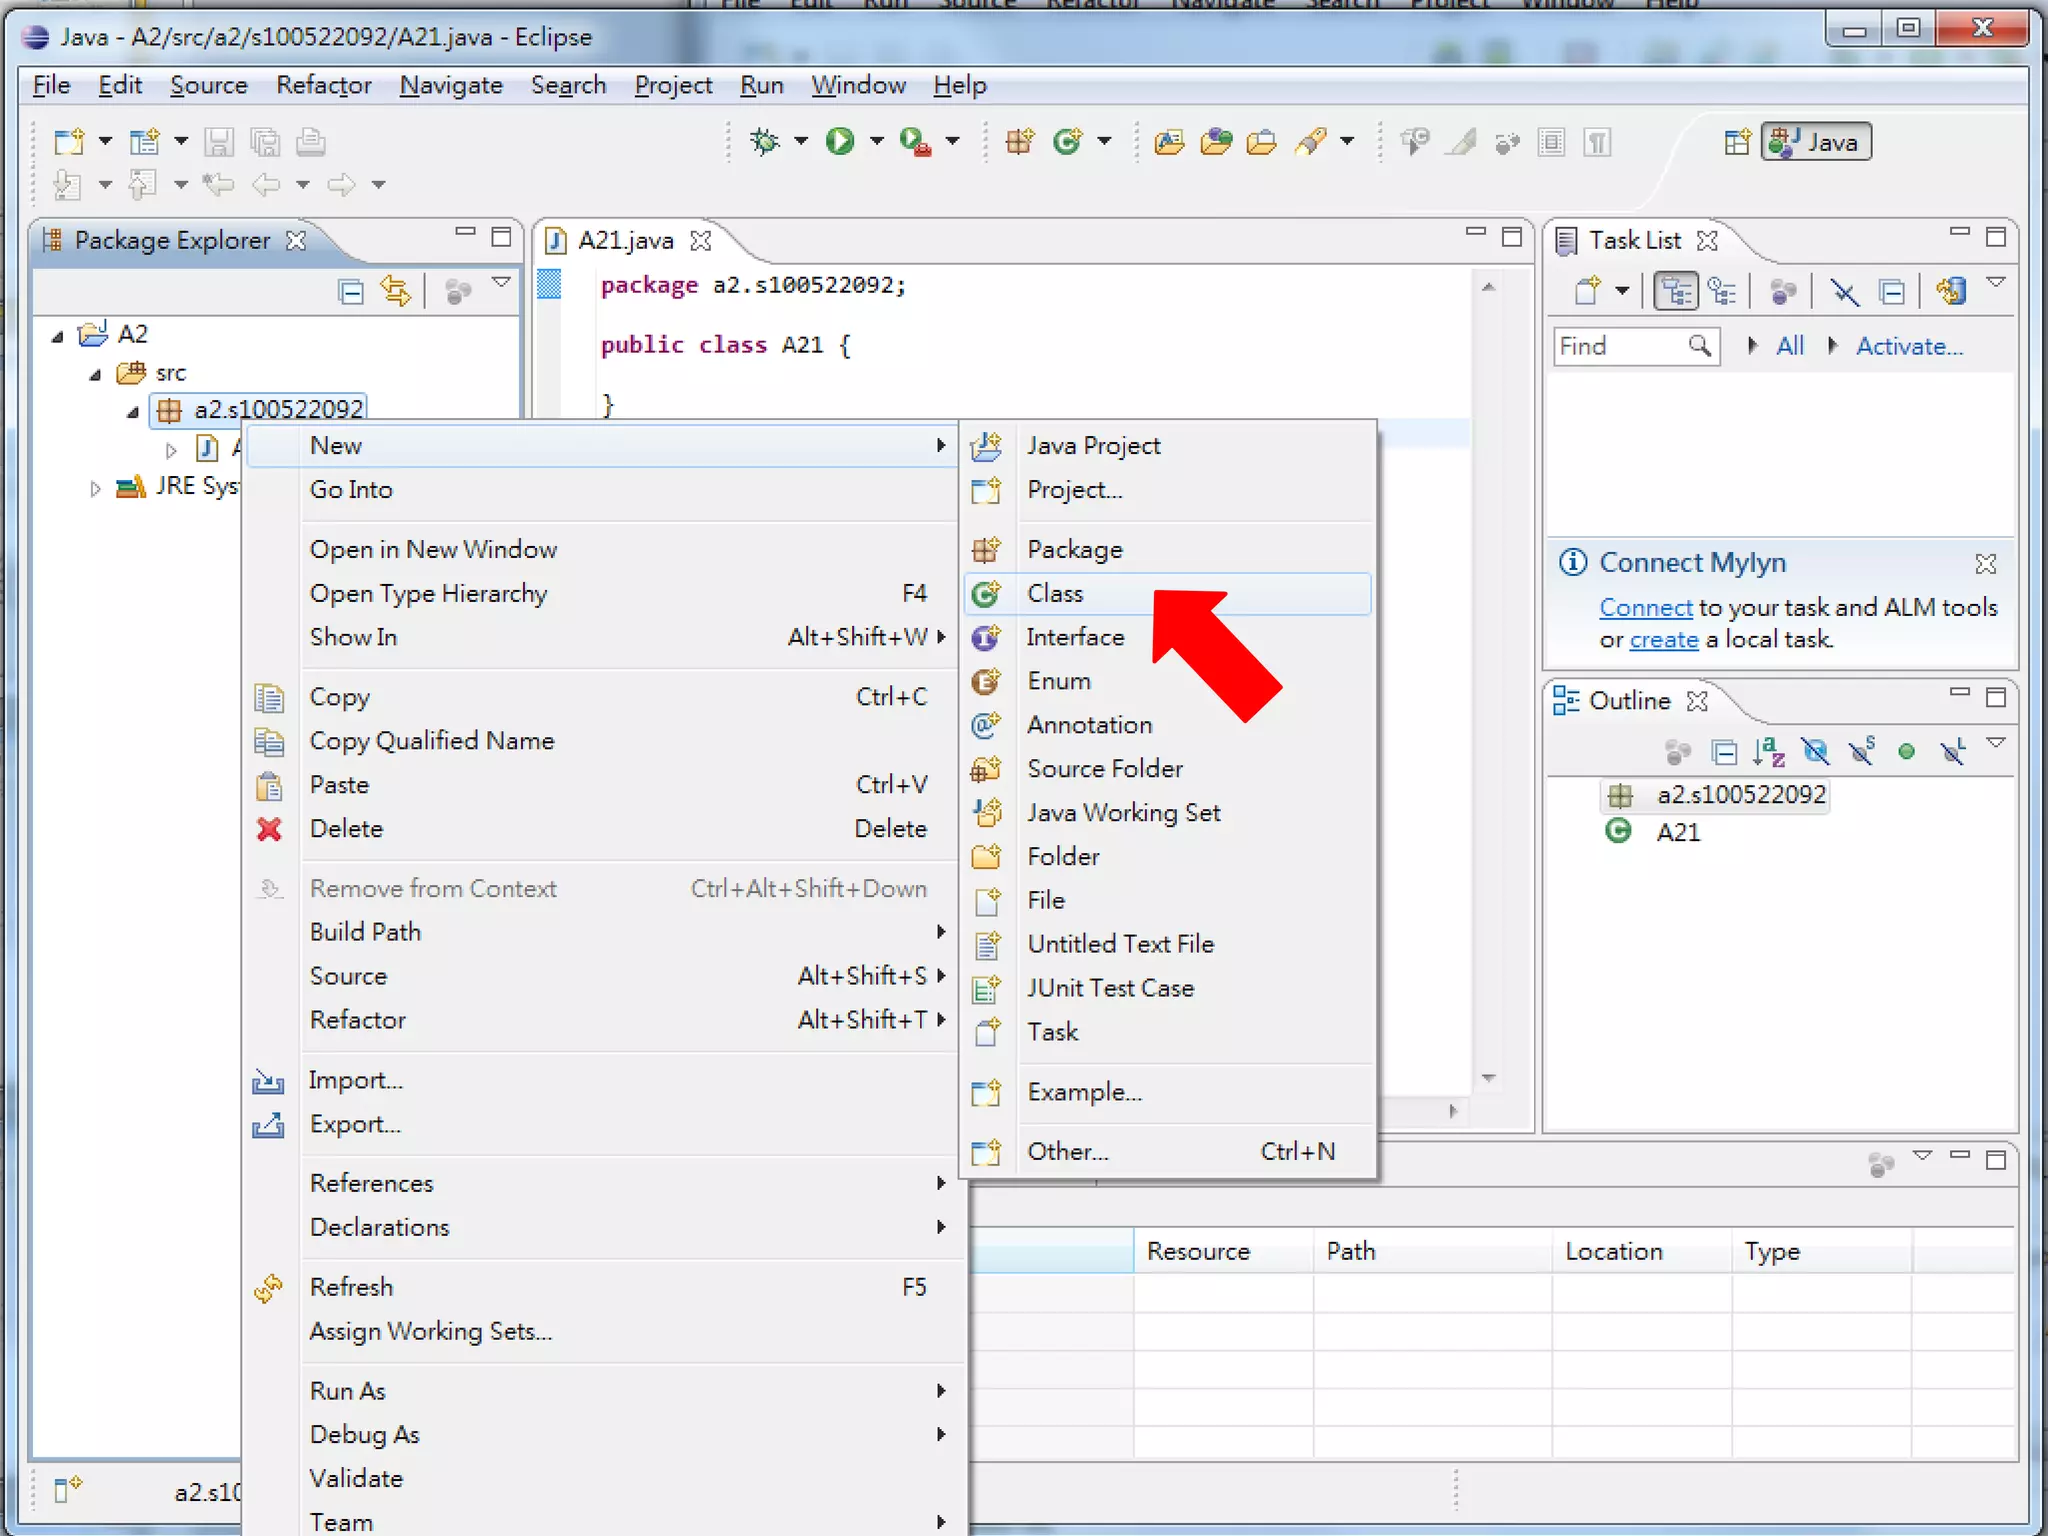Open the Refactor menu in menu bar
The width and height of the screenshot is (2048, 1536).
[x=323, y=86]
